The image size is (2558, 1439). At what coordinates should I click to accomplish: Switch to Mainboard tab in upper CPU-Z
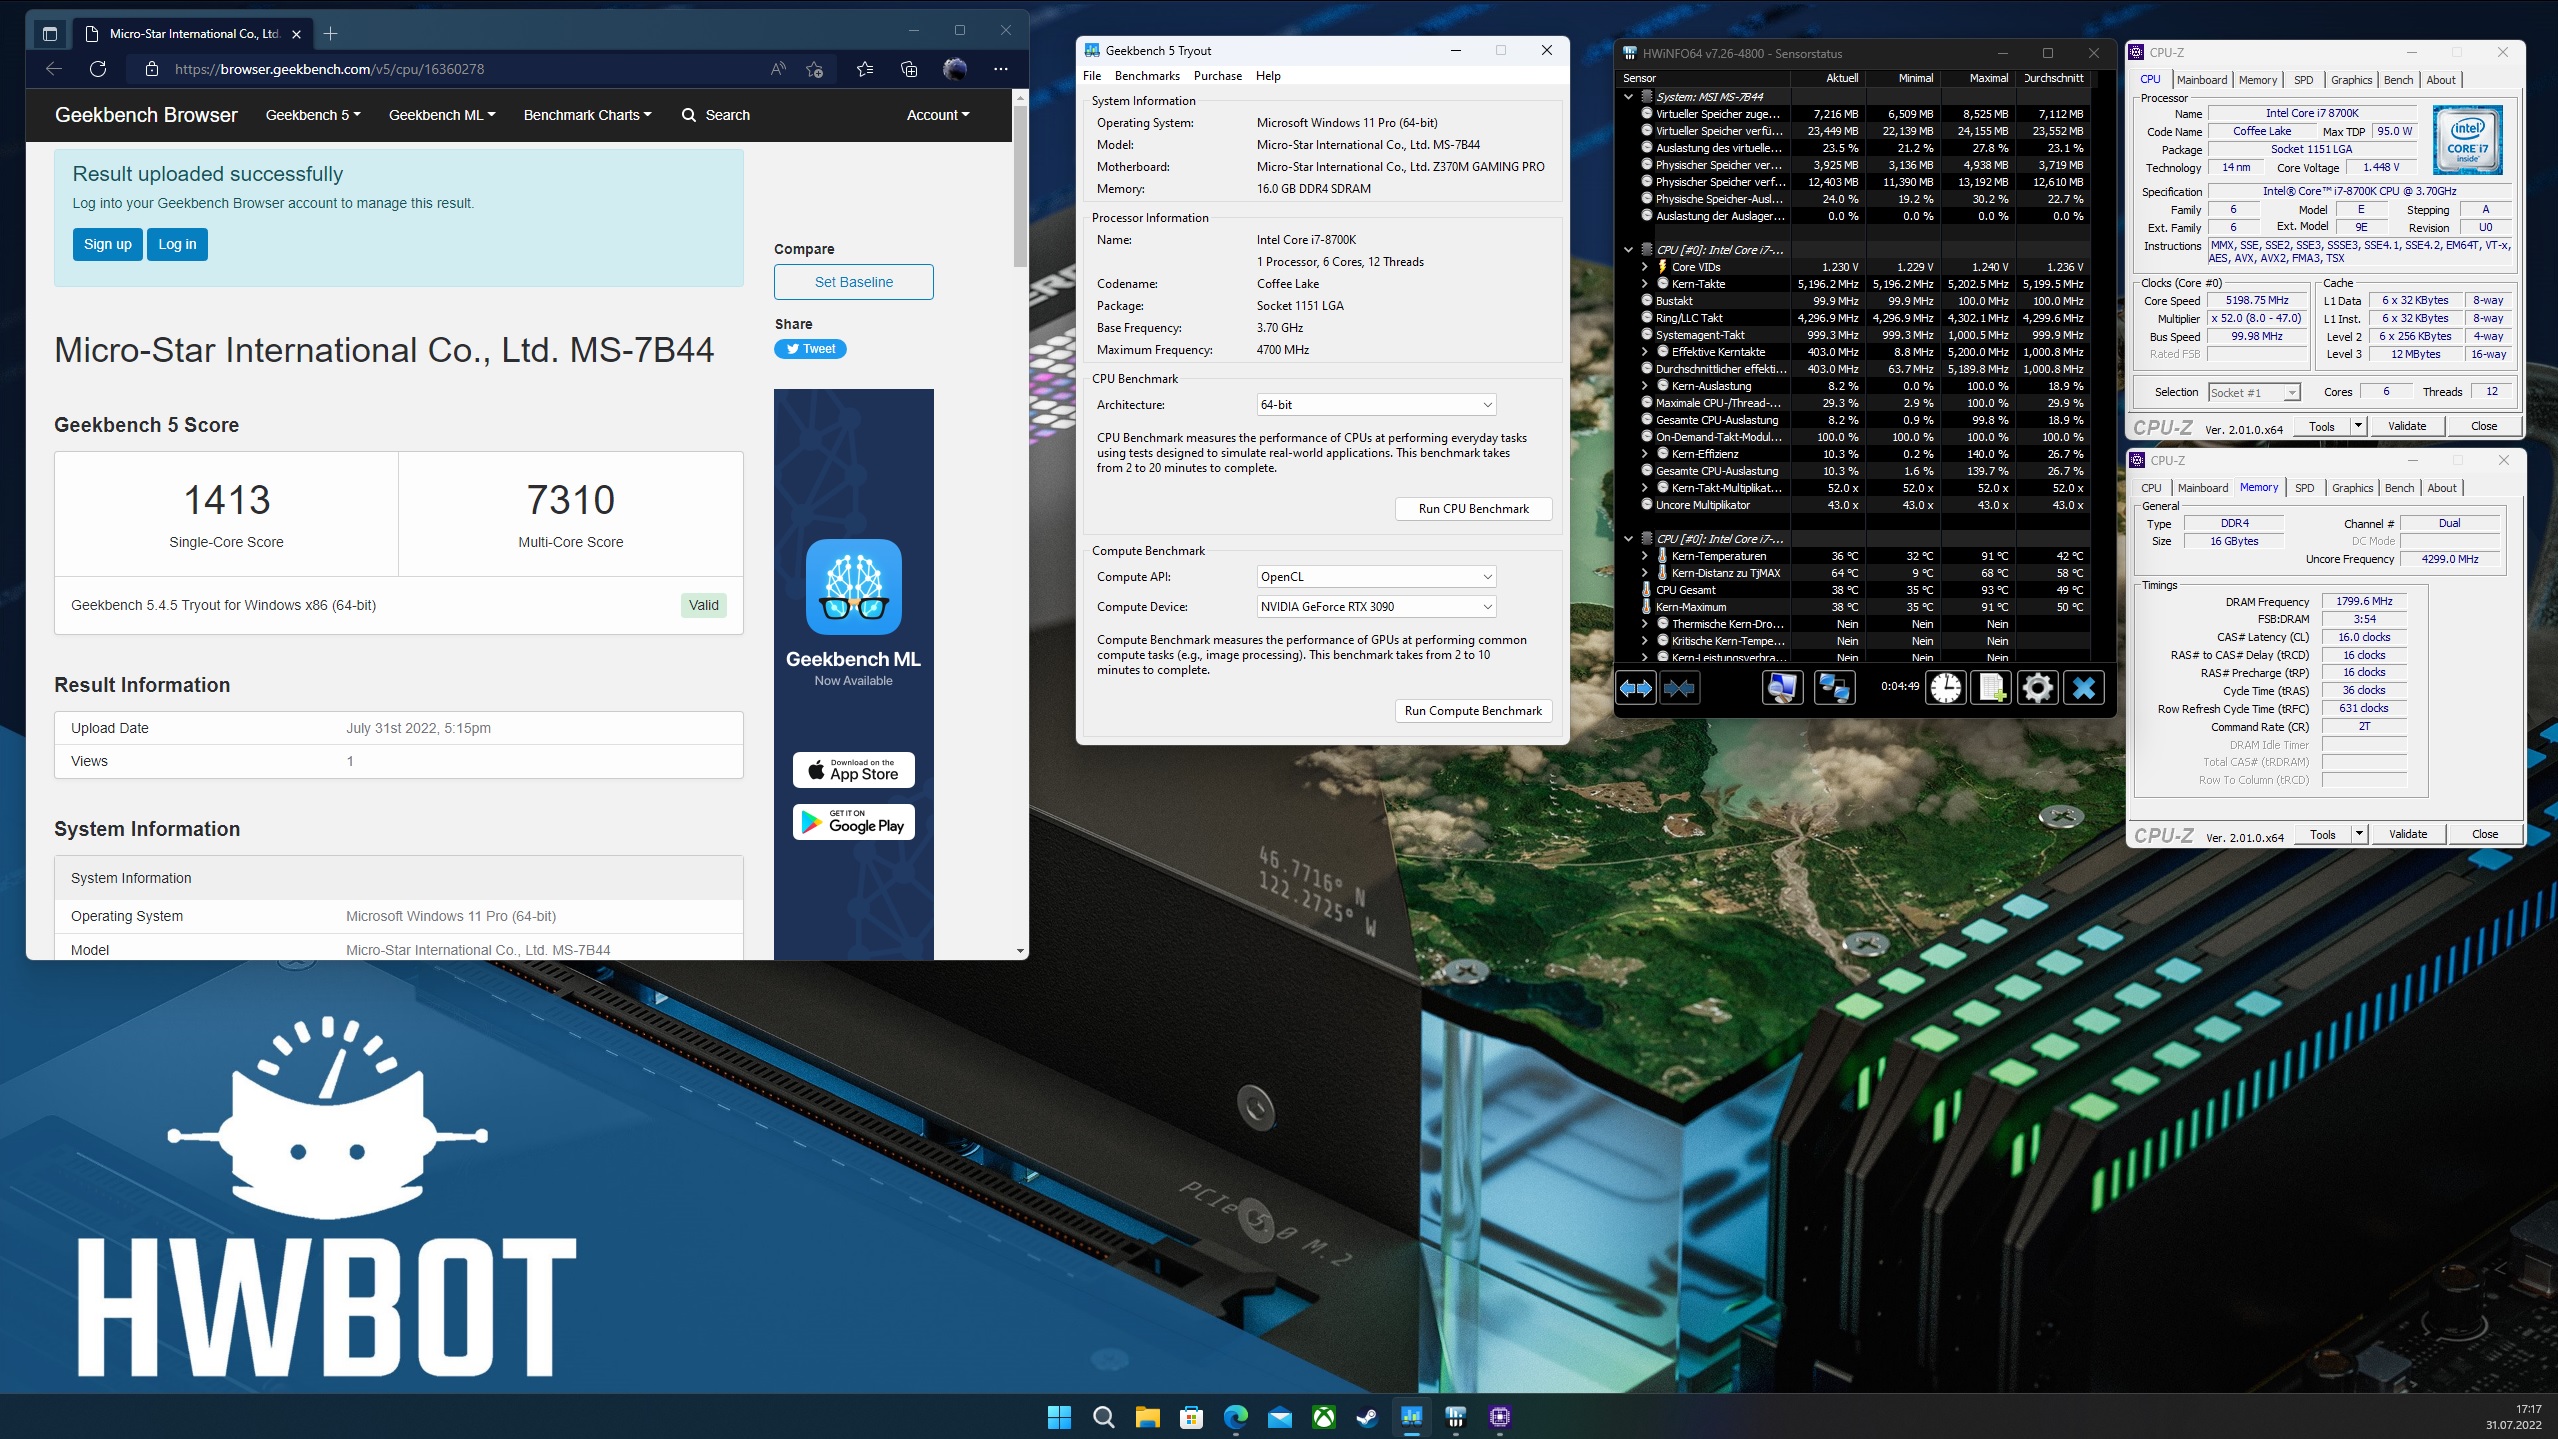tap(2201, 80)
